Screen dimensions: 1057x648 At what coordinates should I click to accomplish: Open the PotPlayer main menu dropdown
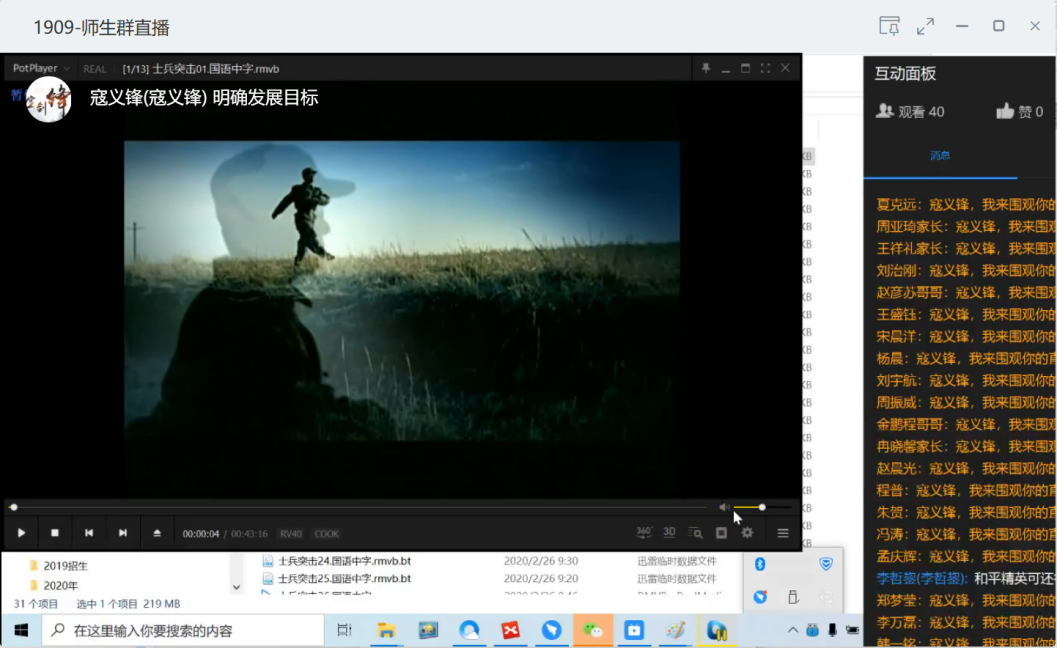[x=40, y=68]
